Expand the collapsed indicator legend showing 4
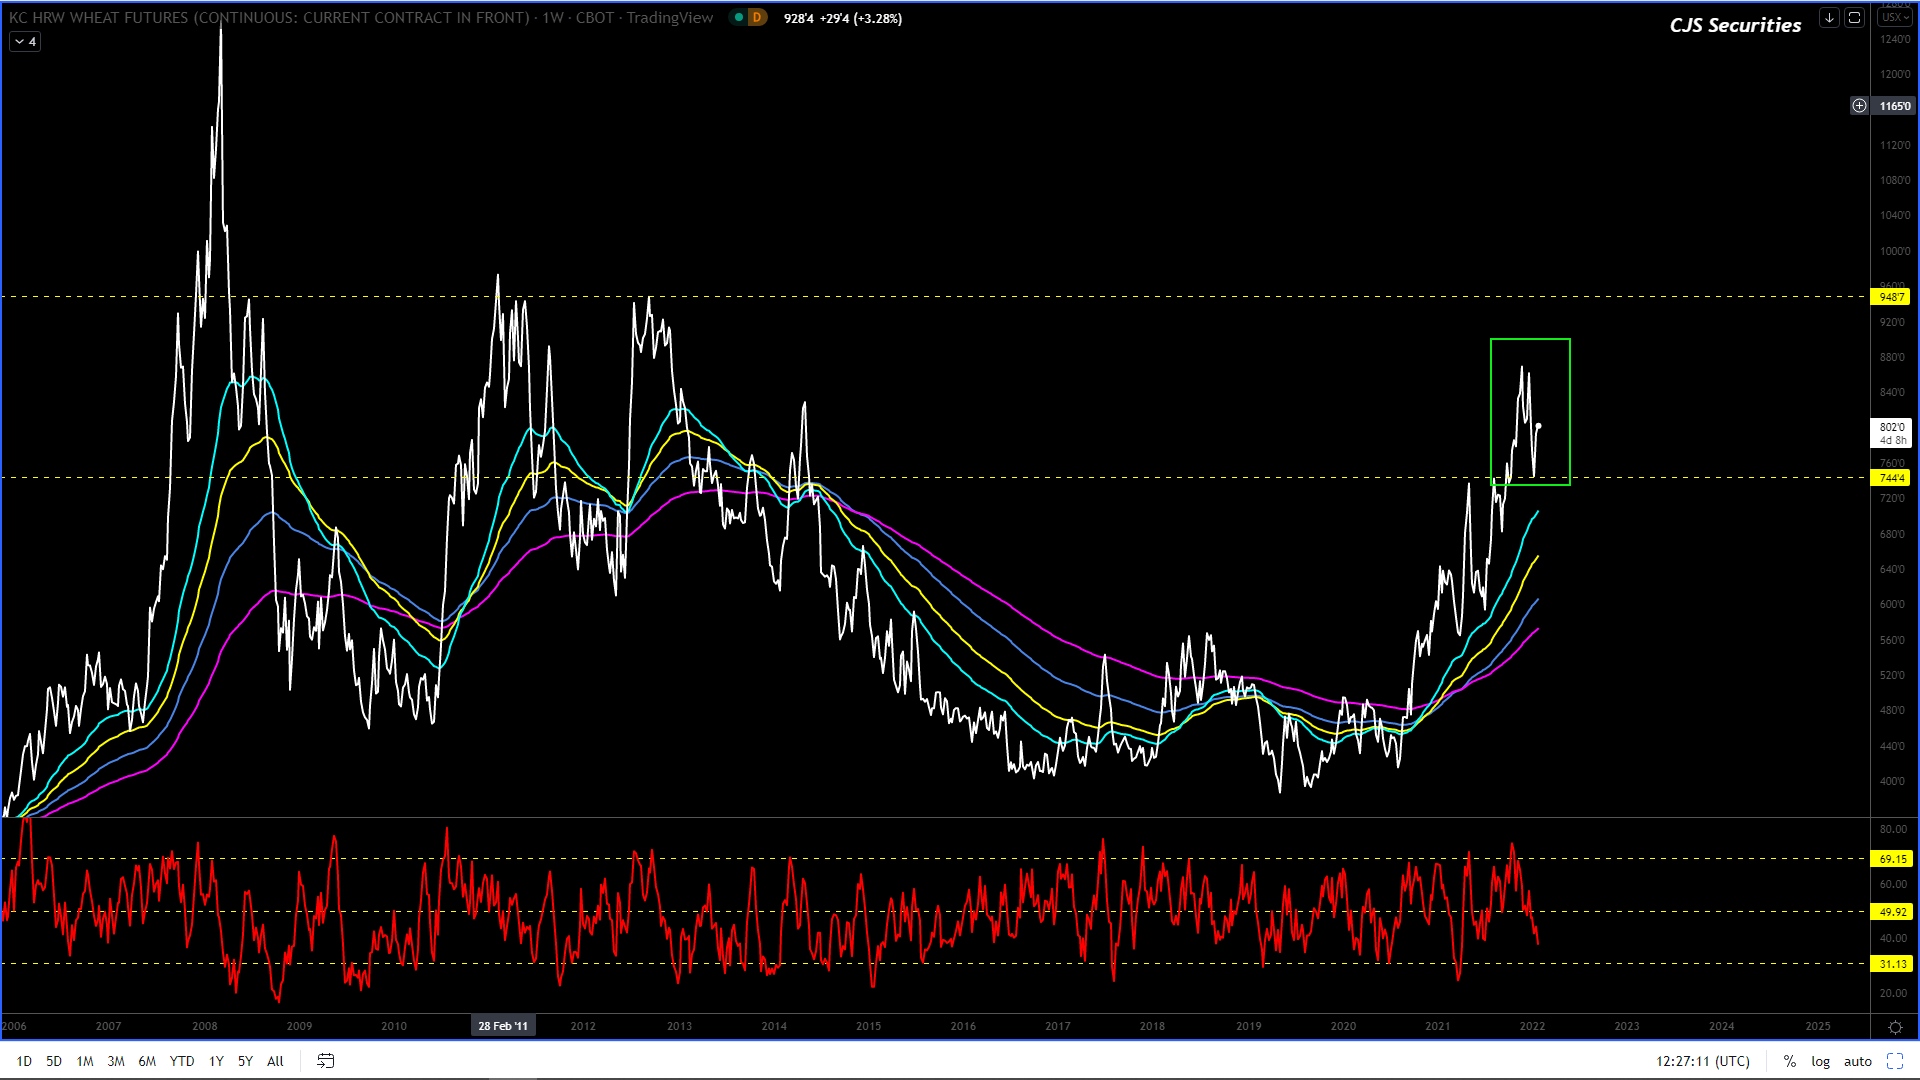 [x=25, y=42]
